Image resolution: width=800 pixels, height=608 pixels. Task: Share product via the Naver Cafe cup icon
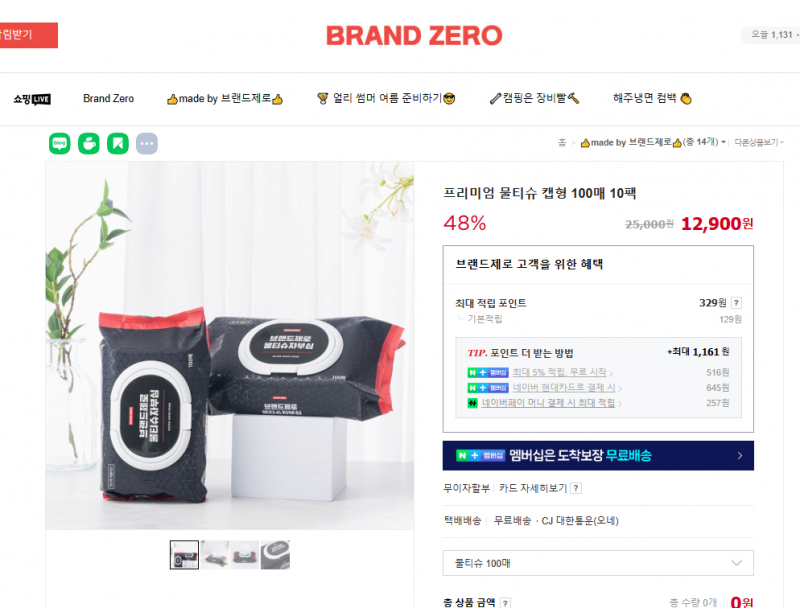coord(89,143)
